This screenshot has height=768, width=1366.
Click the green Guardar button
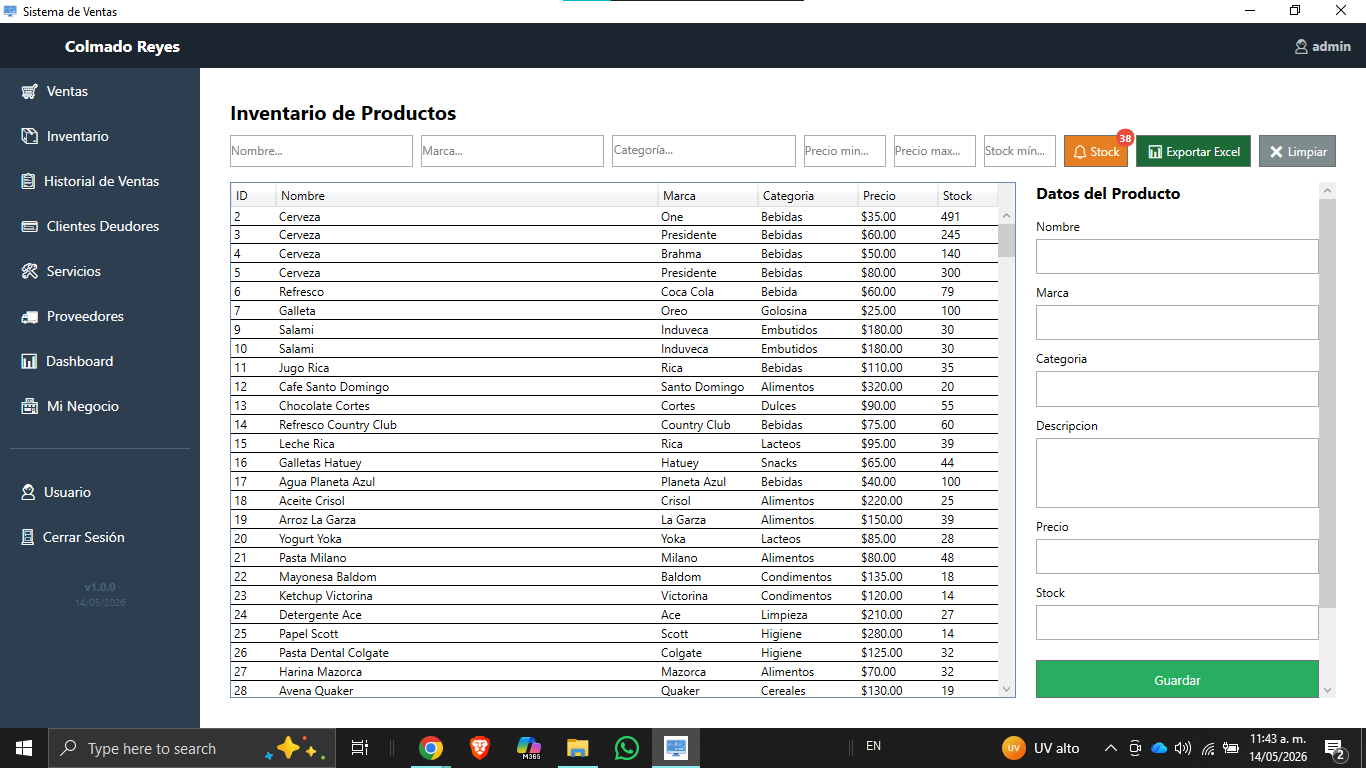(x=1177, y=679)
